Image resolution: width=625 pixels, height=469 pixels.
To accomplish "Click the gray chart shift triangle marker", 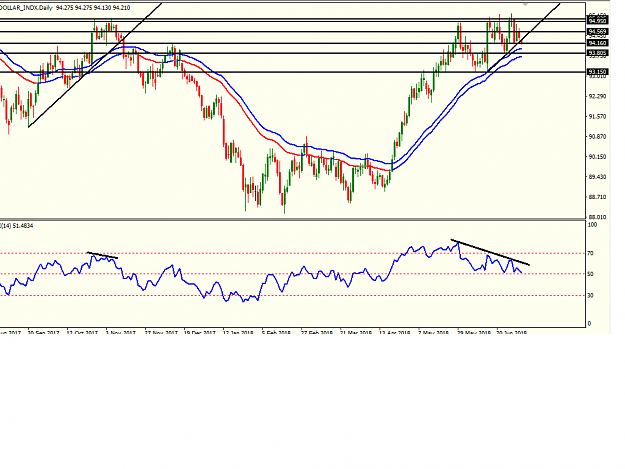I will [x=525, y=4].
